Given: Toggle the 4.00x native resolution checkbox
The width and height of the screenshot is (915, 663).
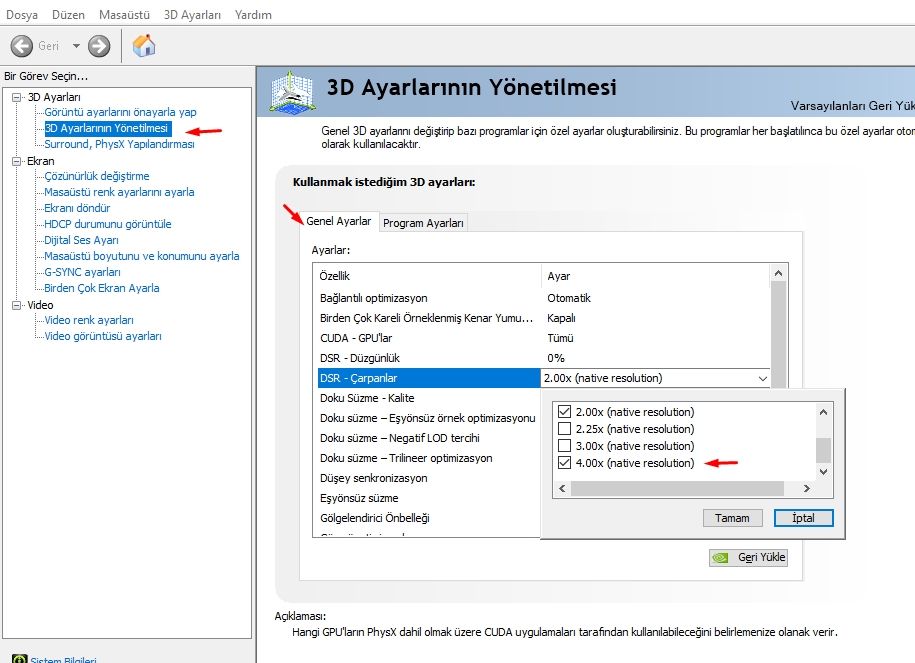Looking at the screenshot, I should pyautogui.click(x=564, y=463).
